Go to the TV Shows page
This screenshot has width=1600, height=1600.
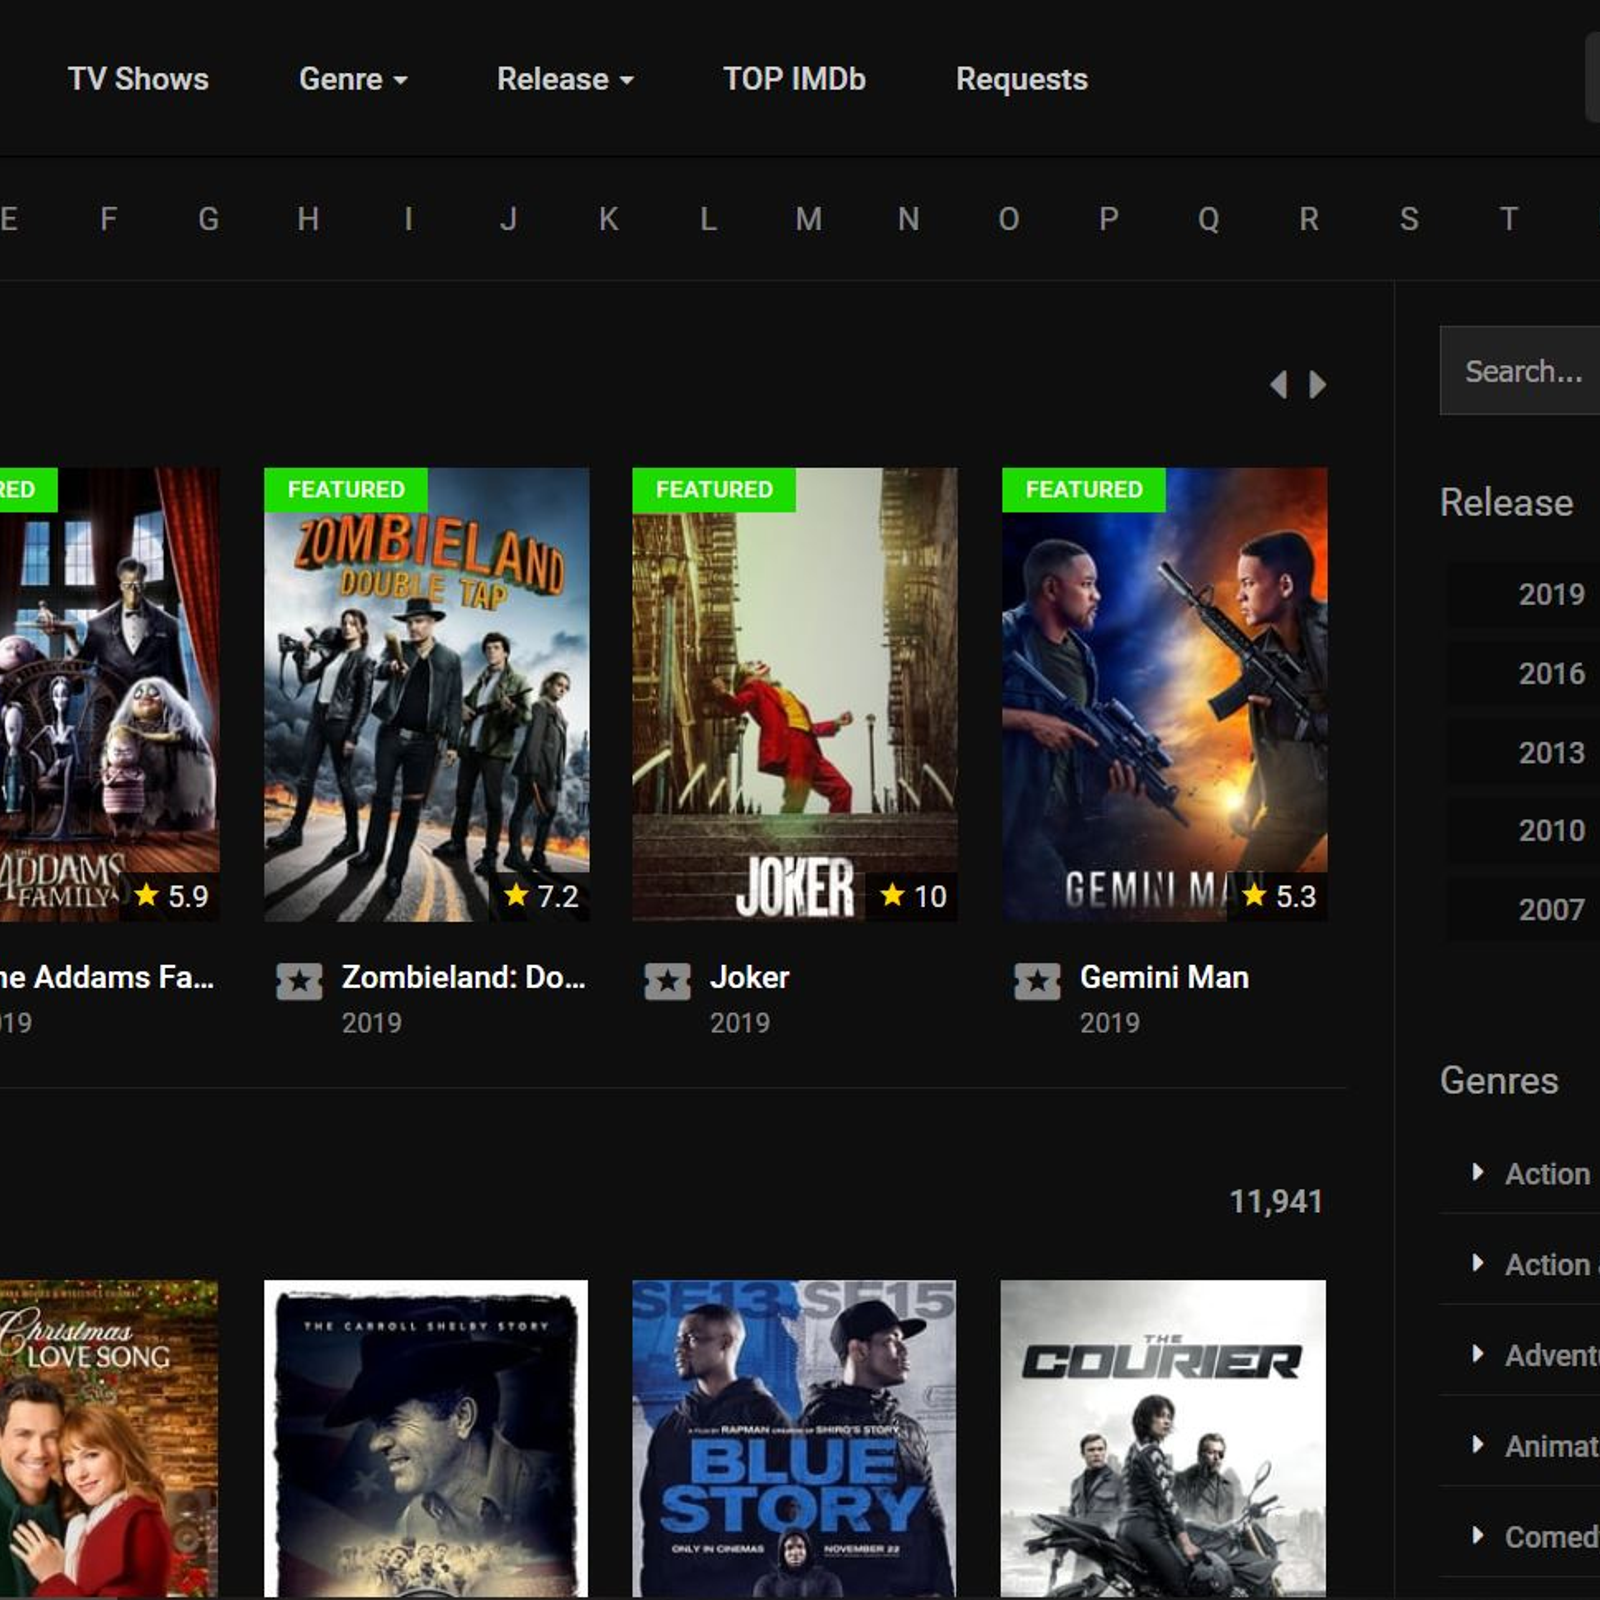click(x=138, y=79)
